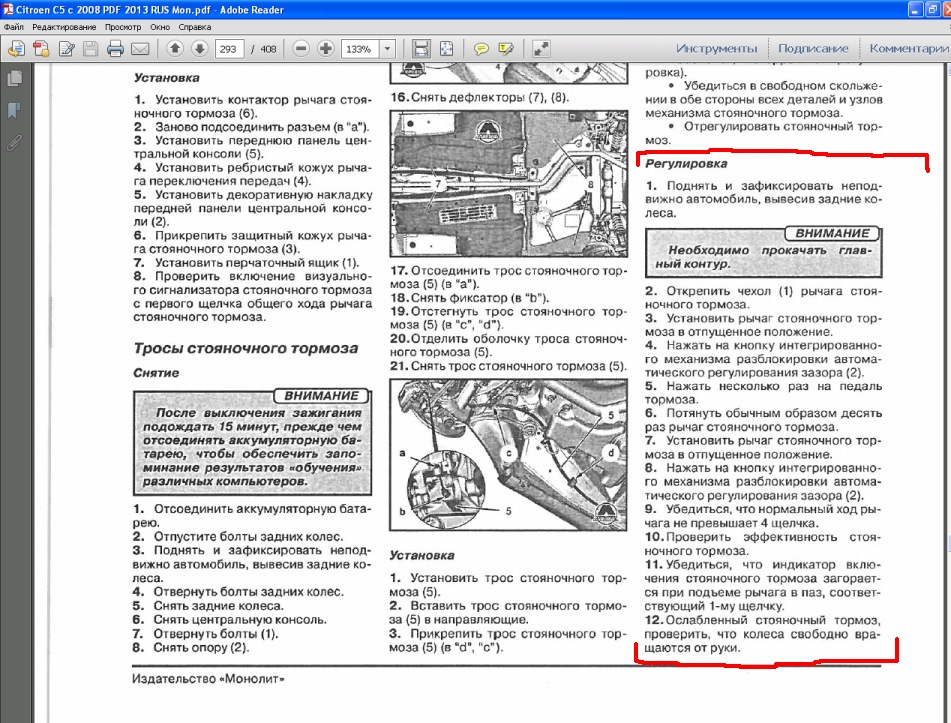The image size is (951, 723).
Task: Open the Инструменты pane
Action: coord(716,49)
